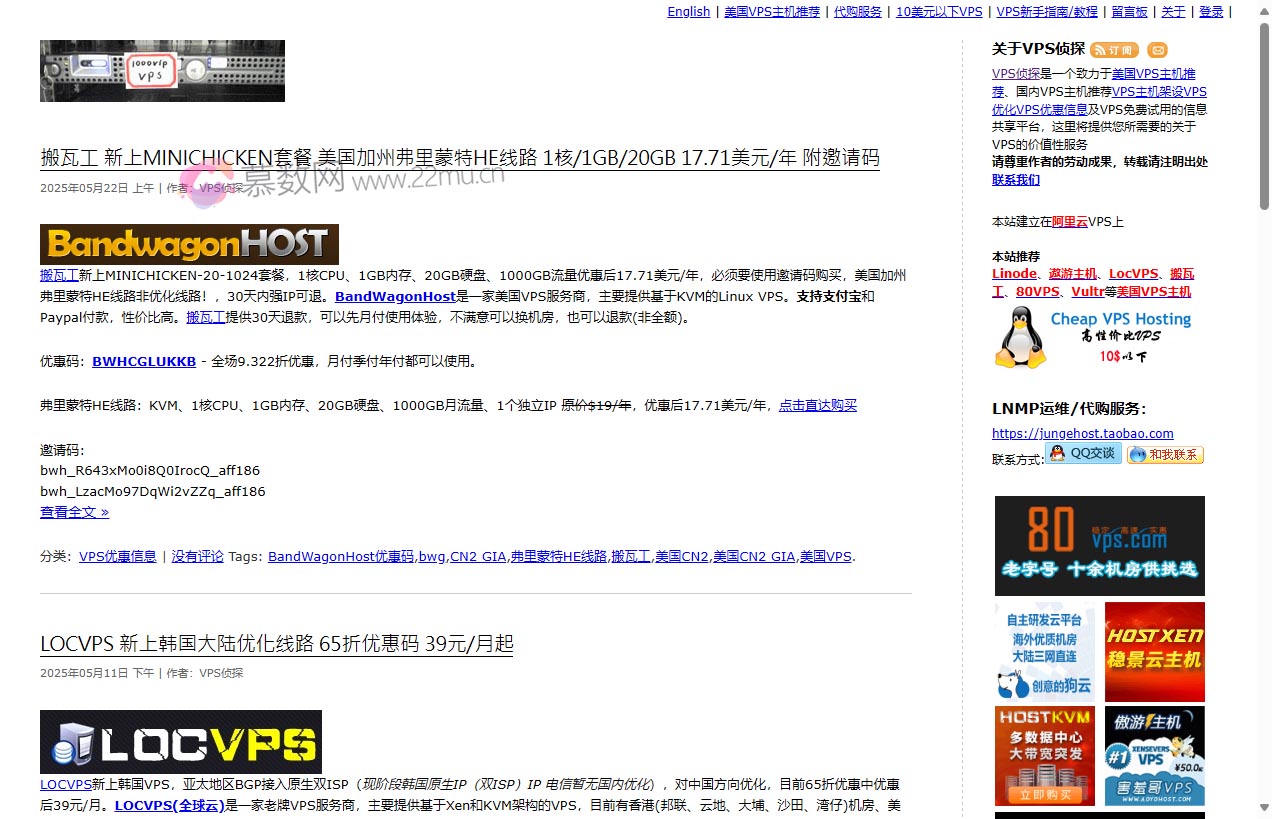Open the 留言板 menu item
Image resolution: width=1272 pixels, height=819 pixels.
1129,12
